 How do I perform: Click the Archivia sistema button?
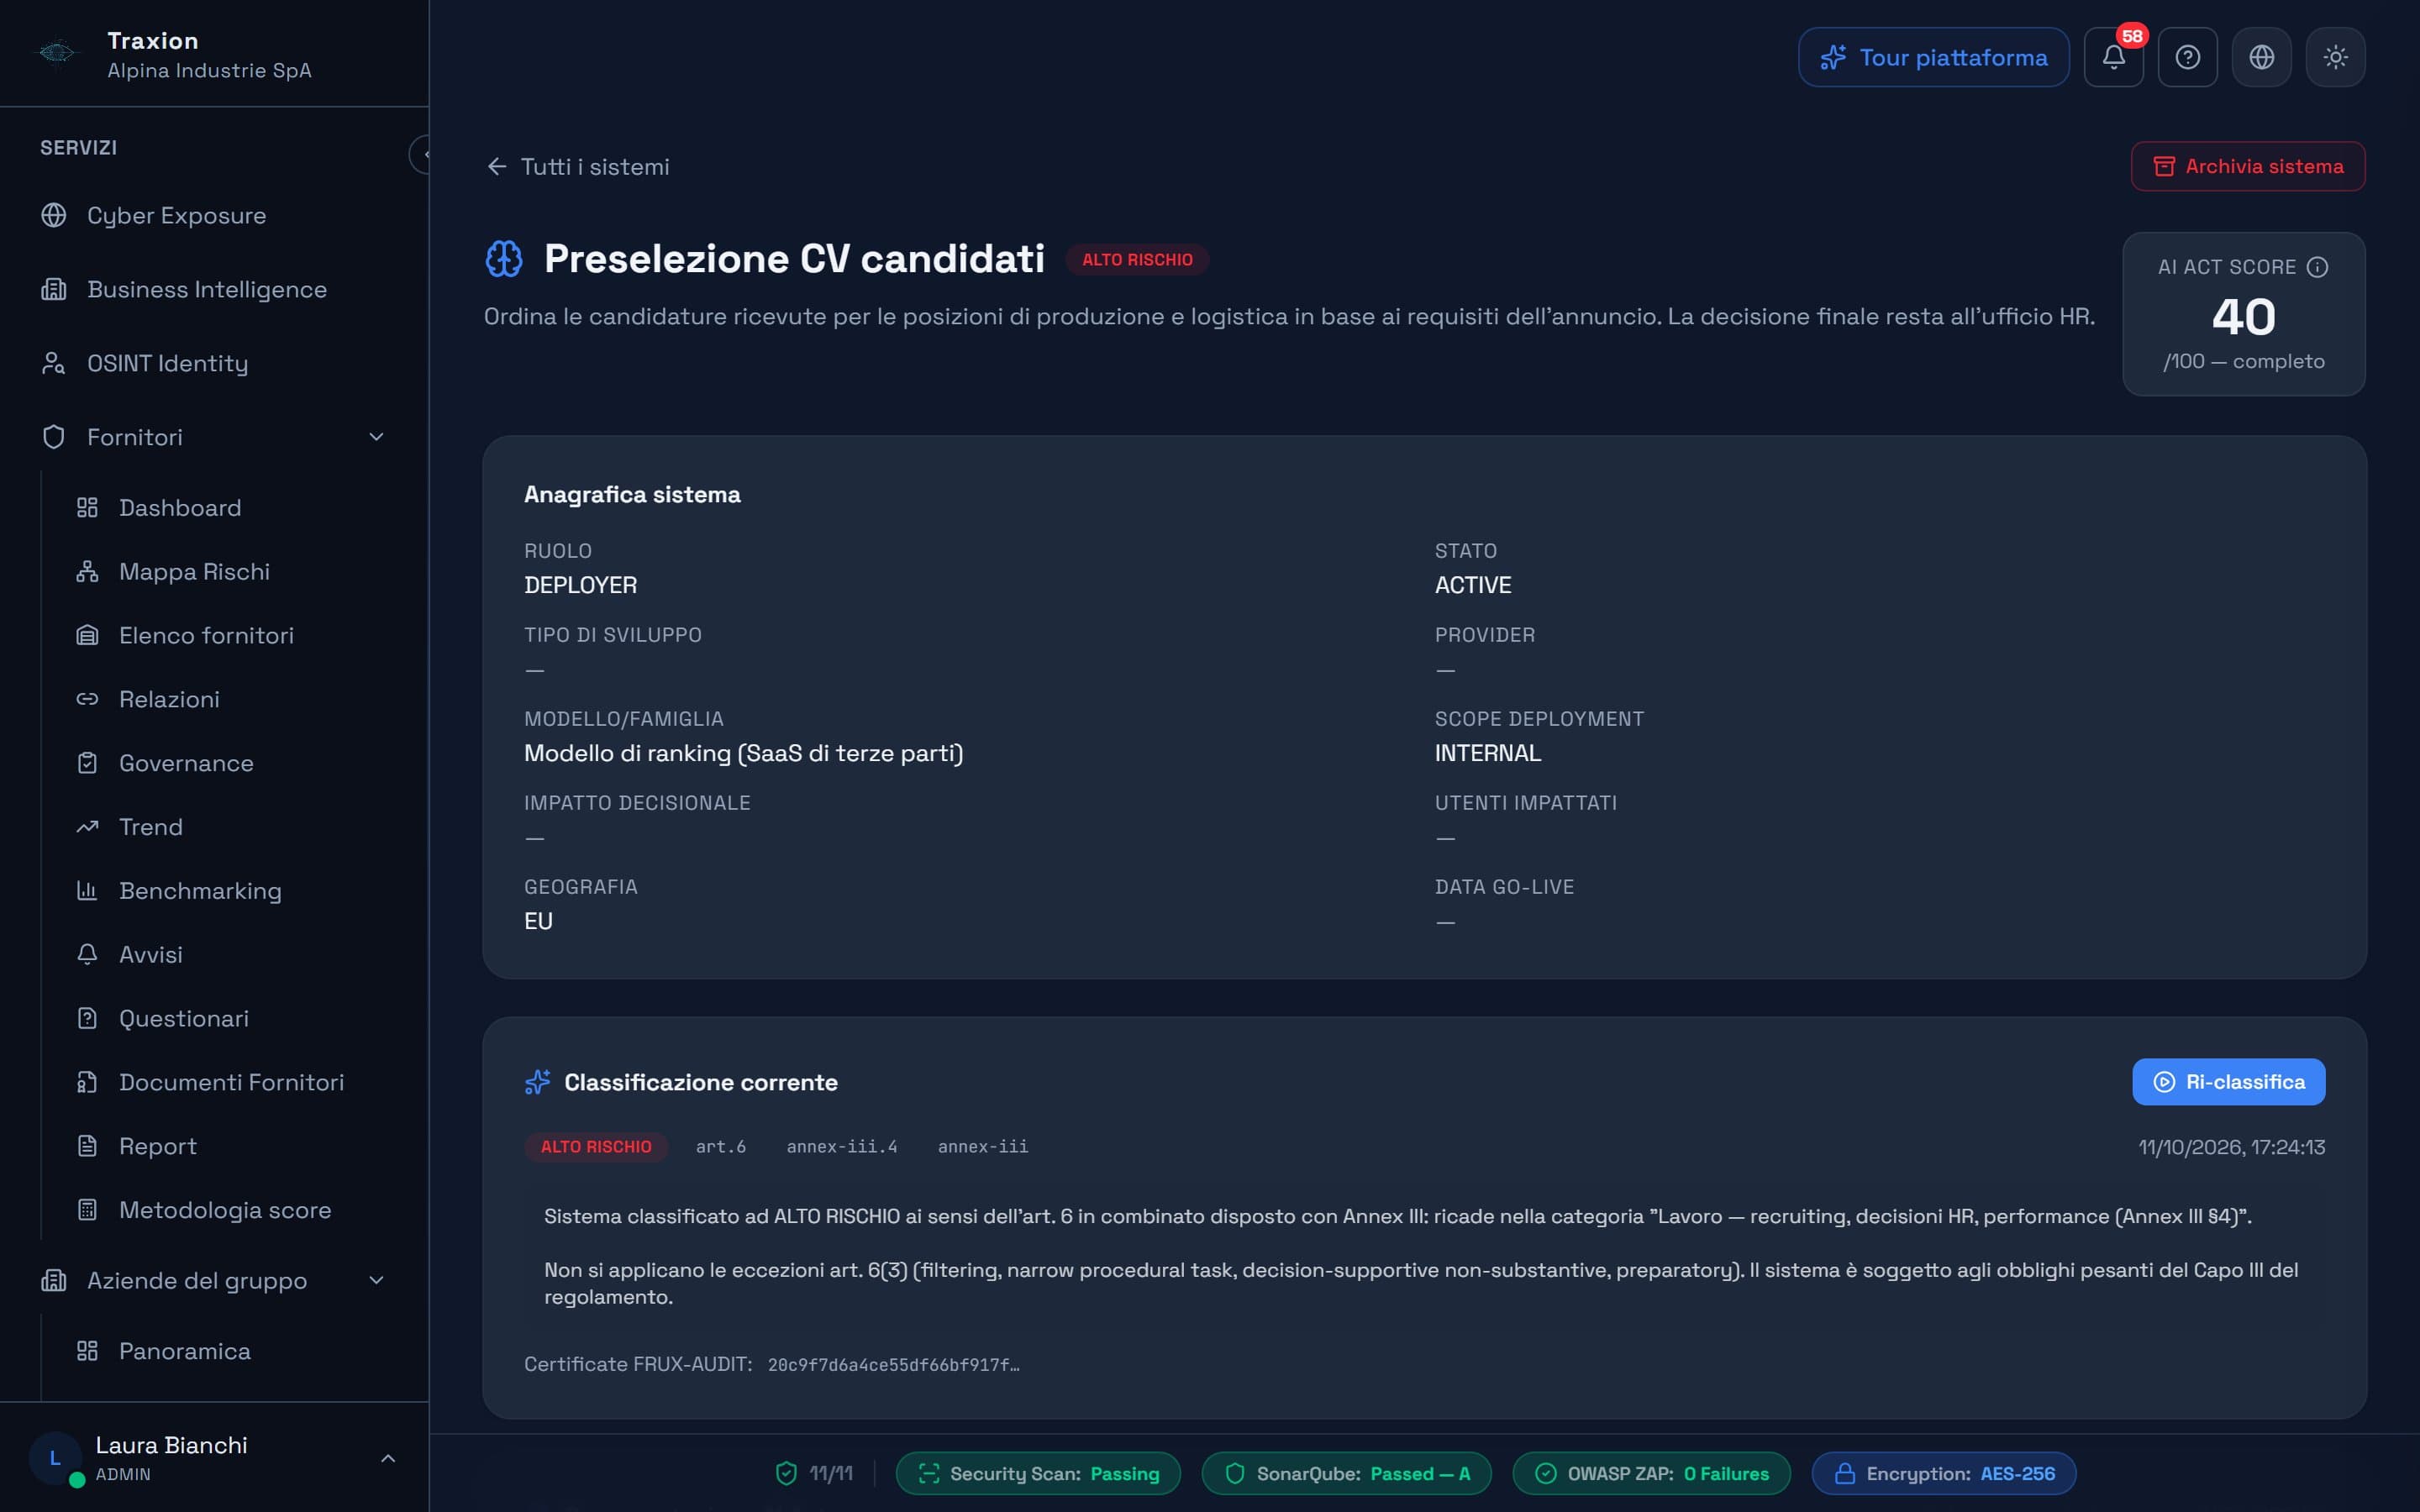[x=2247, y=166]
